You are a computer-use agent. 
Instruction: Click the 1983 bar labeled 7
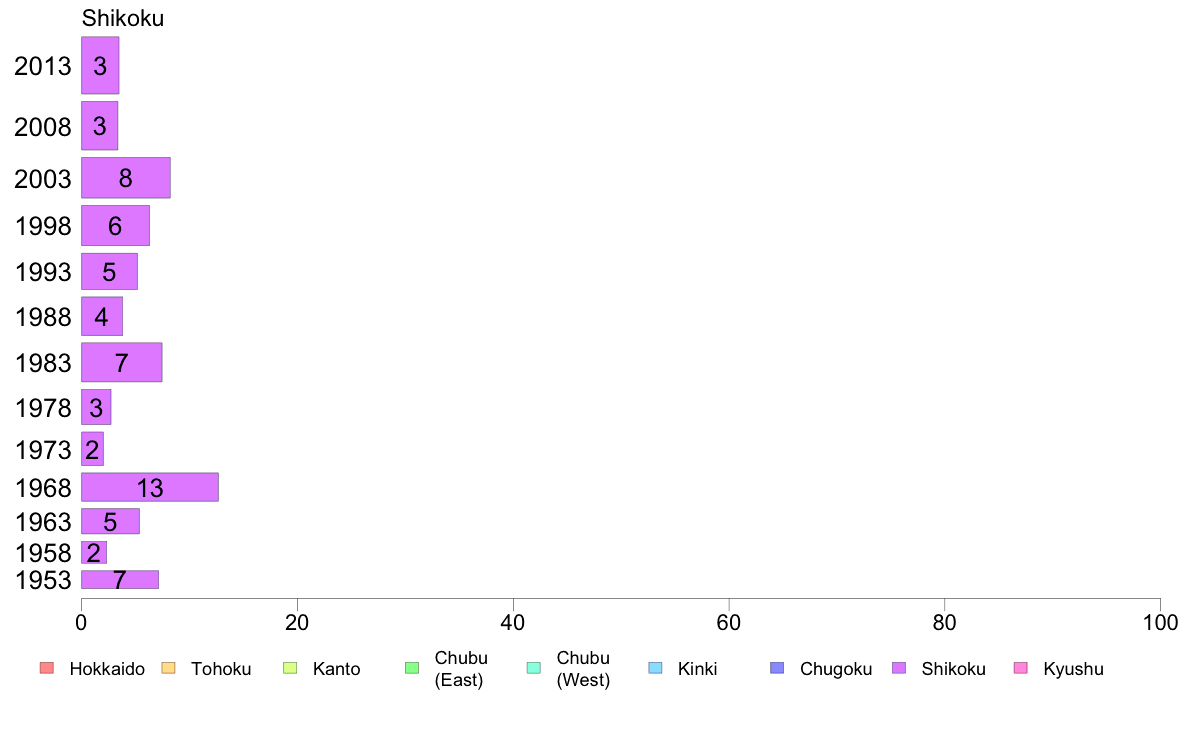click(x=121, y=362)
